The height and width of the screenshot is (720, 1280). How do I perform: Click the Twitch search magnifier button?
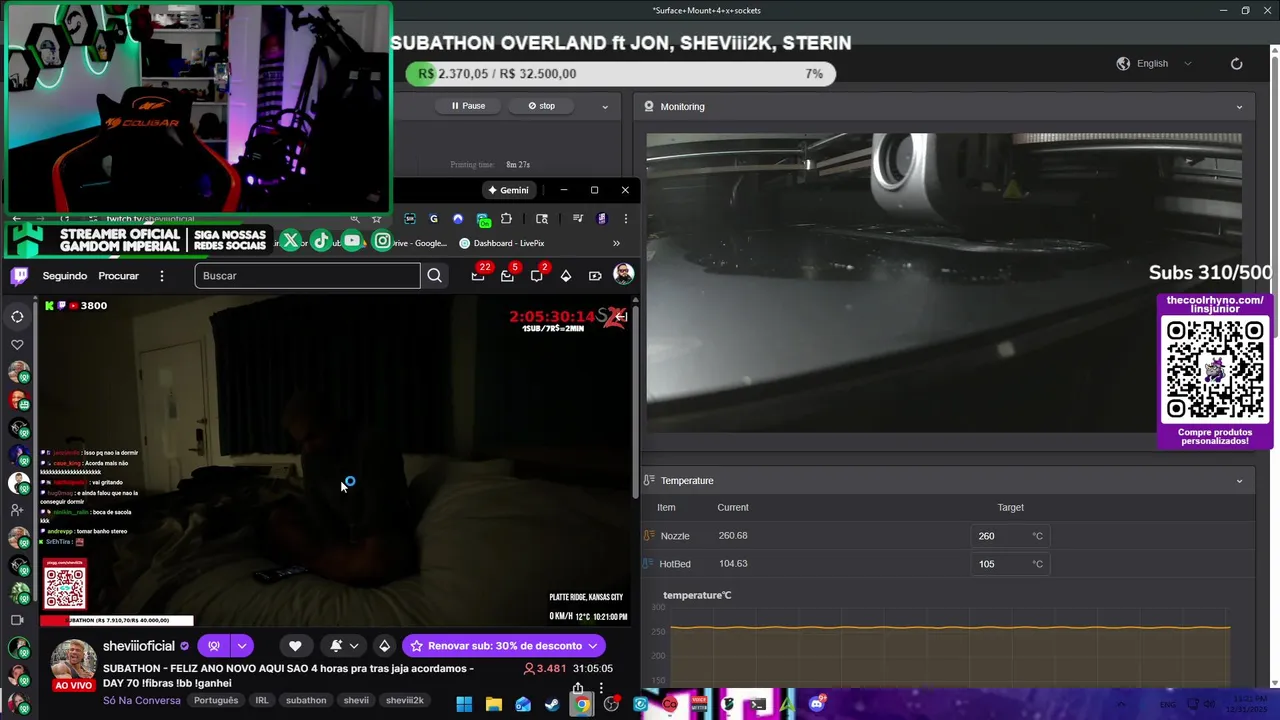click(x=434, y=276)
